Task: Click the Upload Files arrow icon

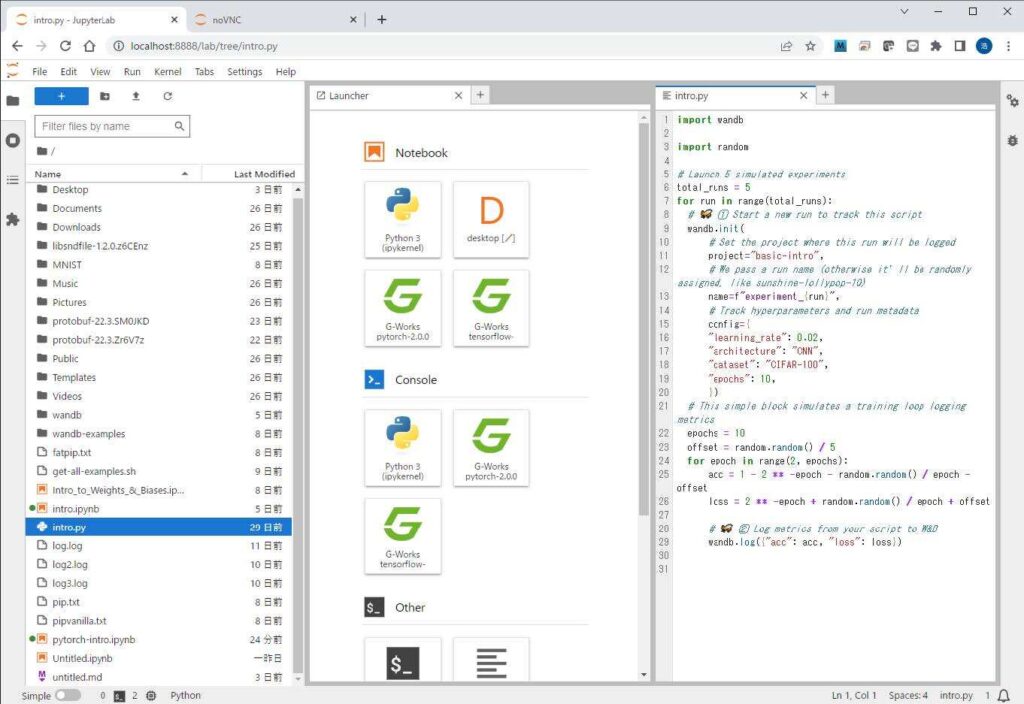Action: click(x=136, y=96)
